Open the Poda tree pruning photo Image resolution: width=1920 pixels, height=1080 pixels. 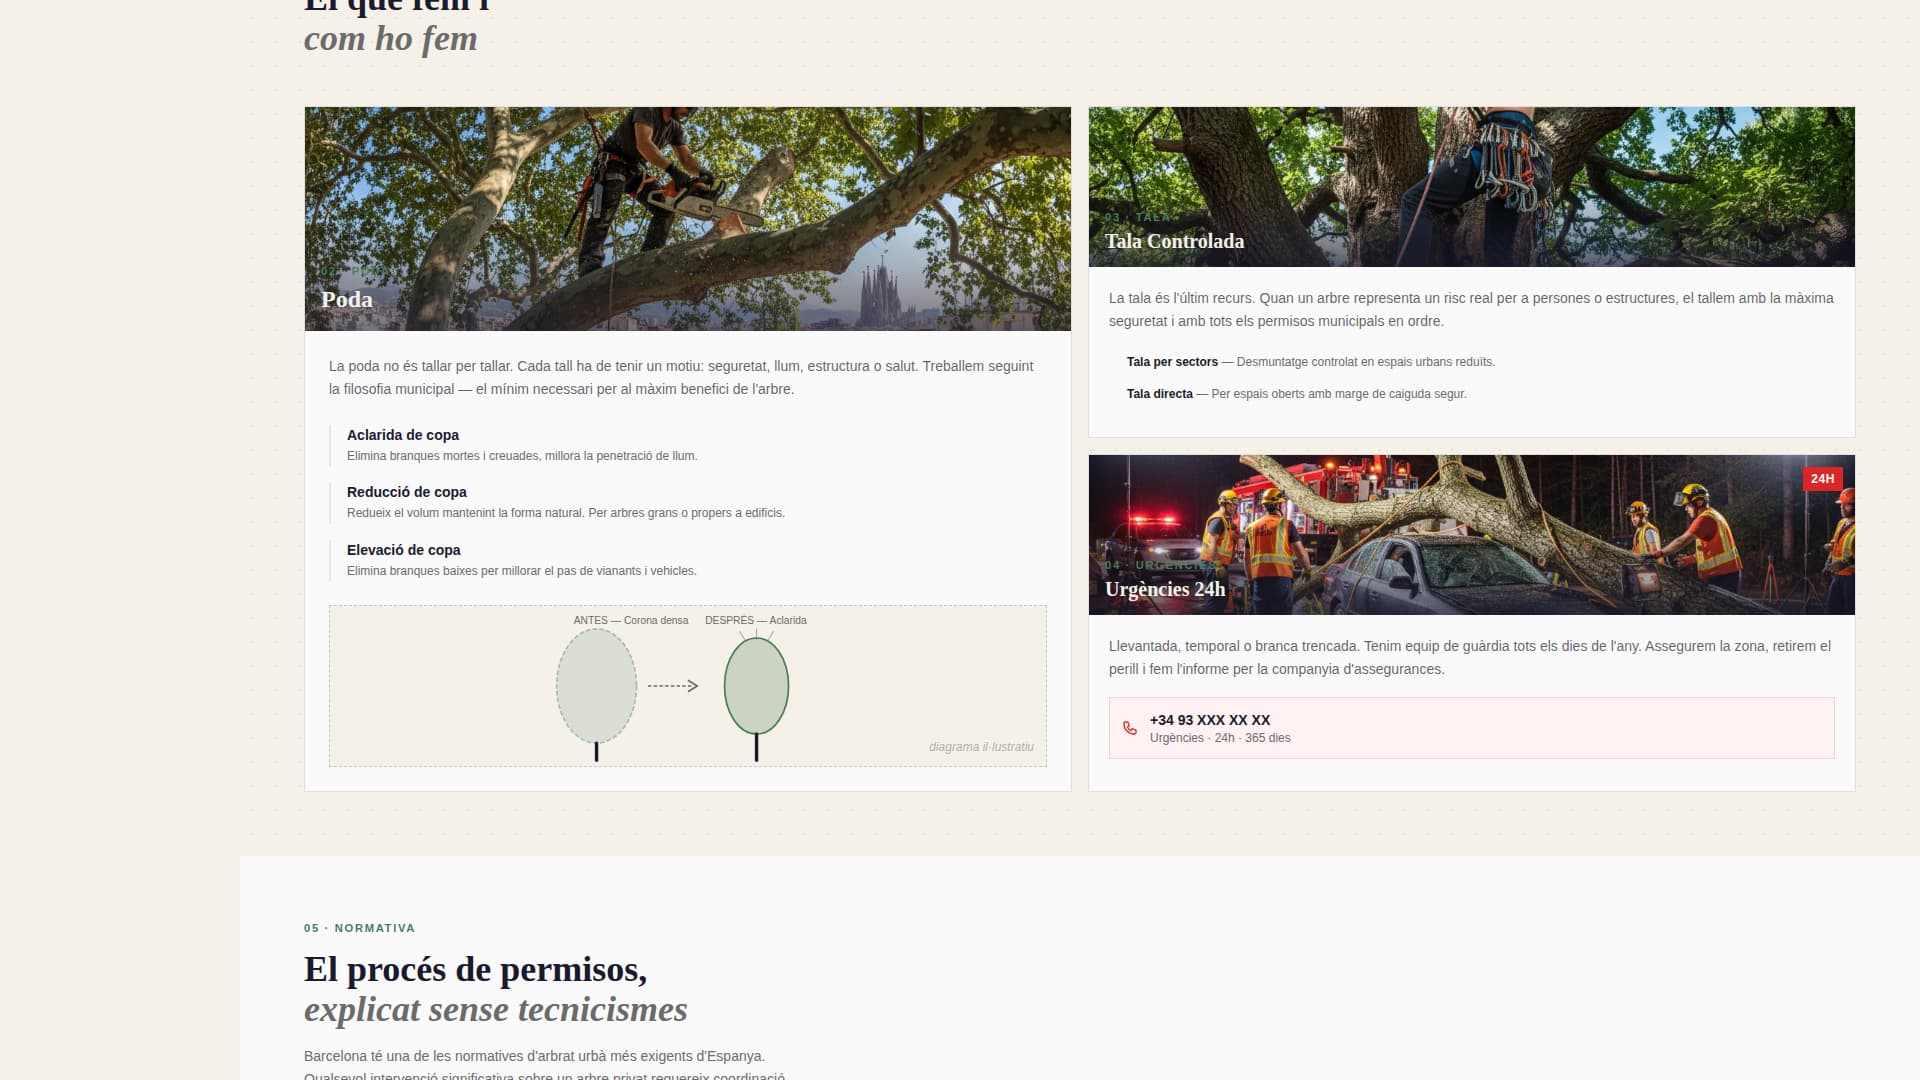(688, 219)
